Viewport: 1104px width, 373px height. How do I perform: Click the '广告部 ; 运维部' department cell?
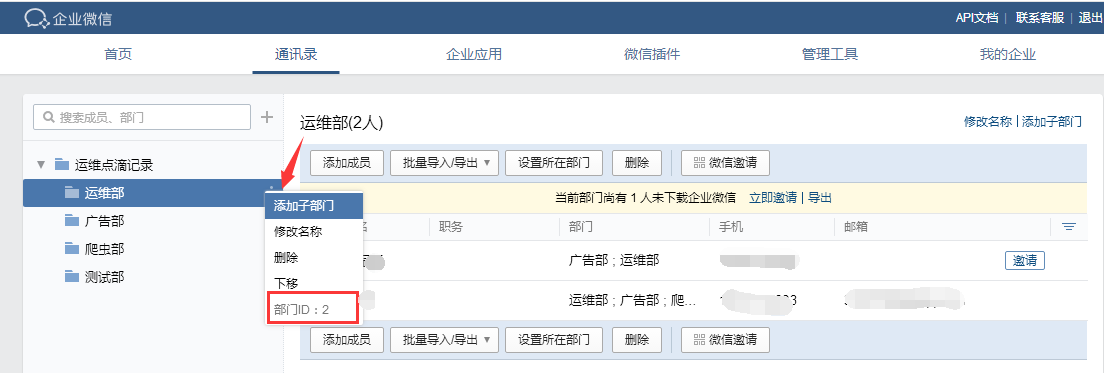(x=614, y=260)
